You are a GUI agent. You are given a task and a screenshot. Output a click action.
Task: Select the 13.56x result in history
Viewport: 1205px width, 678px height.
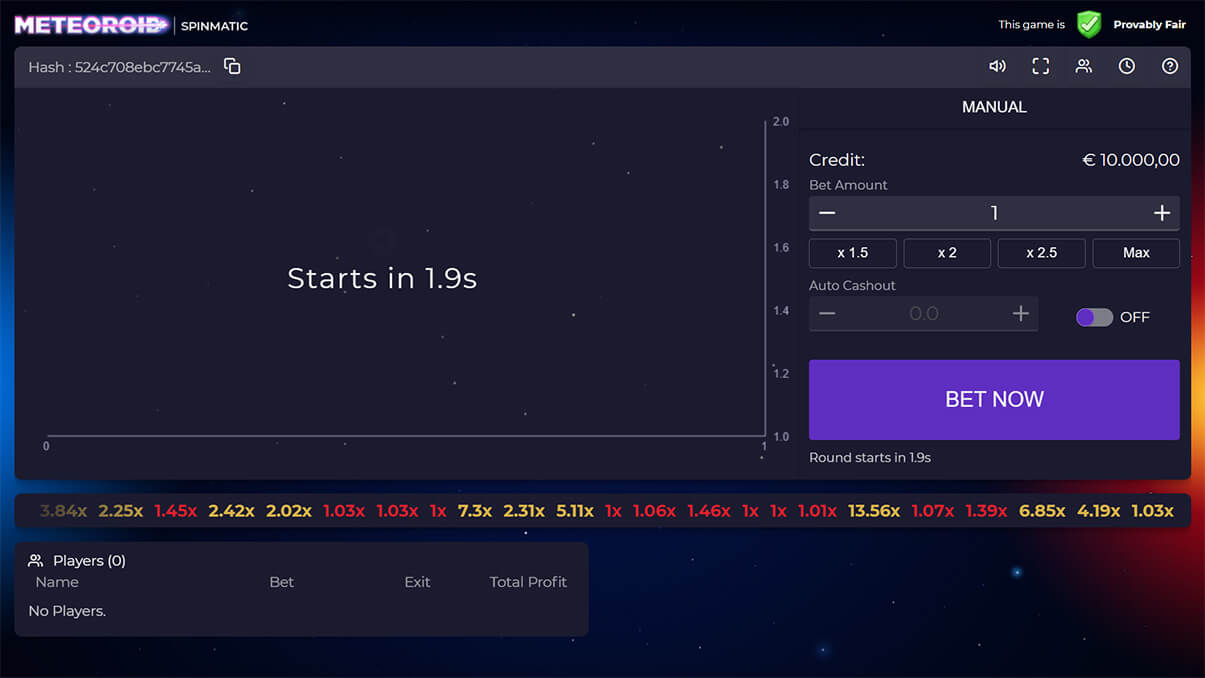tap(873, 511)
